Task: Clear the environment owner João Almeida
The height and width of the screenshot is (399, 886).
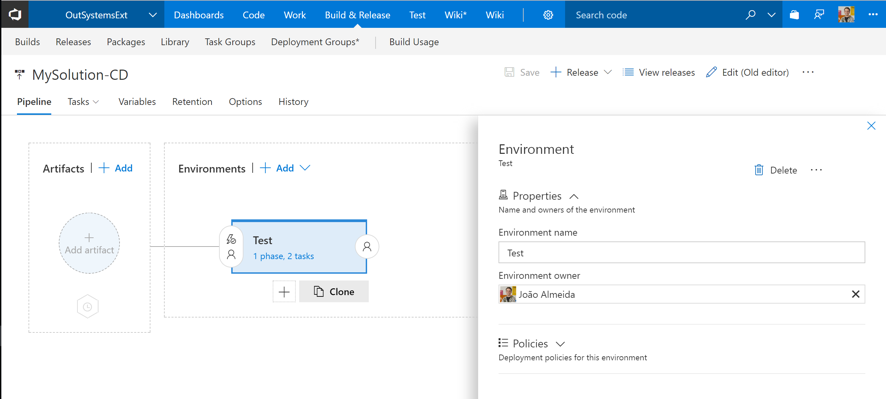Action: (x=855, y=294)
